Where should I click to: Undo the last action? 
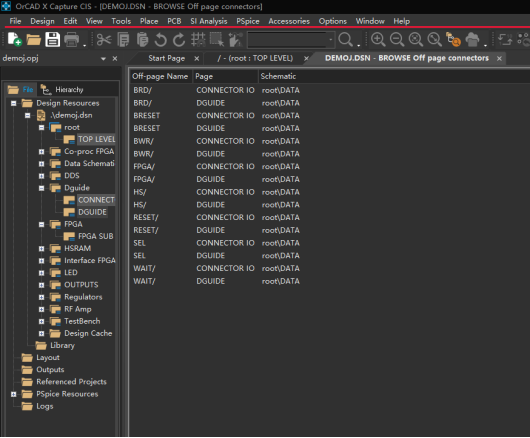click(x=161, y=40)
